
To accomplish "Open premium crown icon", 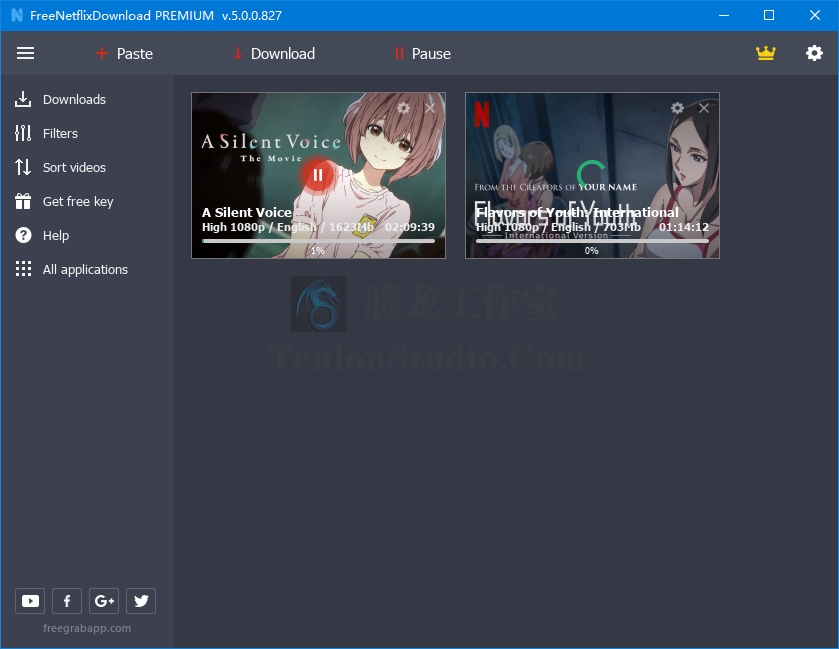I will point(766,53).
